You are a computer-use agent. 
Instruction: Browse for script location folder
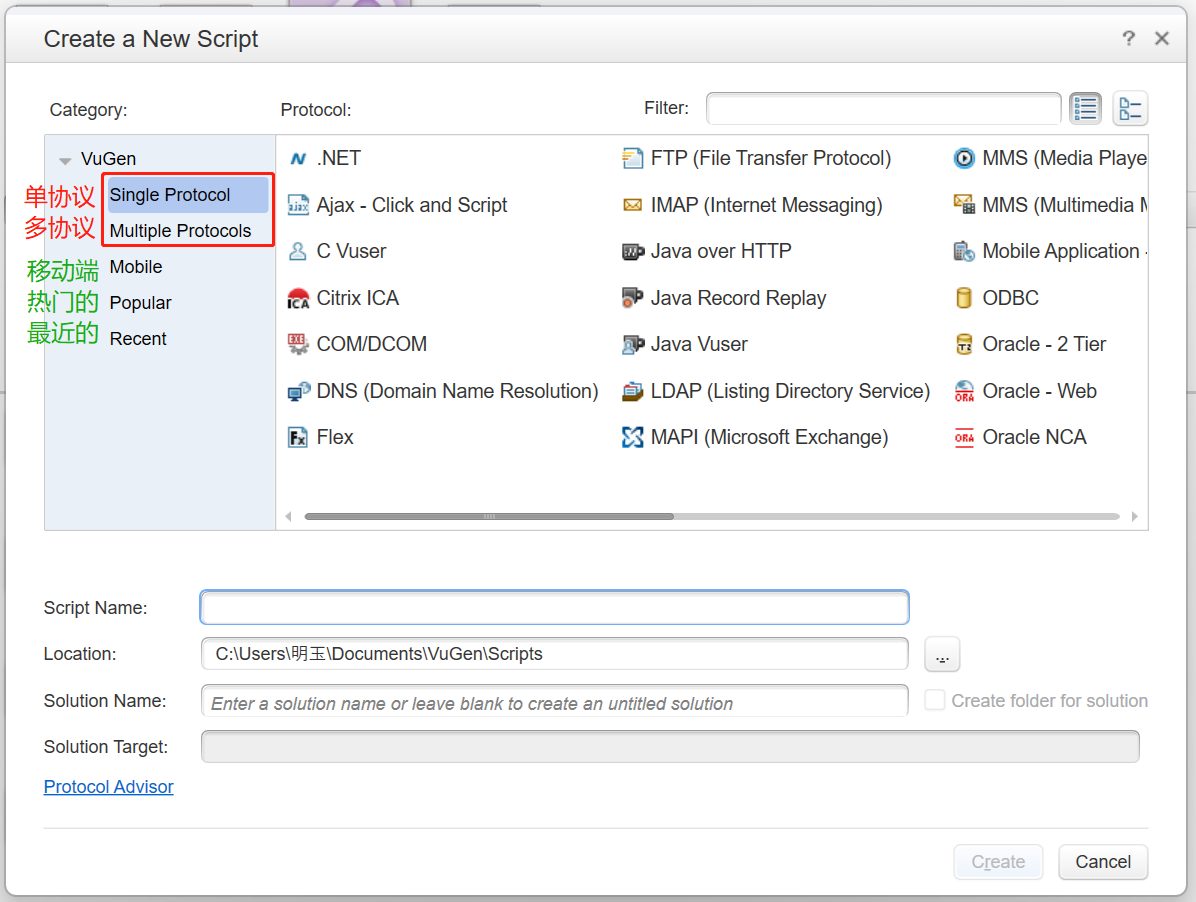tap(942, 654)
